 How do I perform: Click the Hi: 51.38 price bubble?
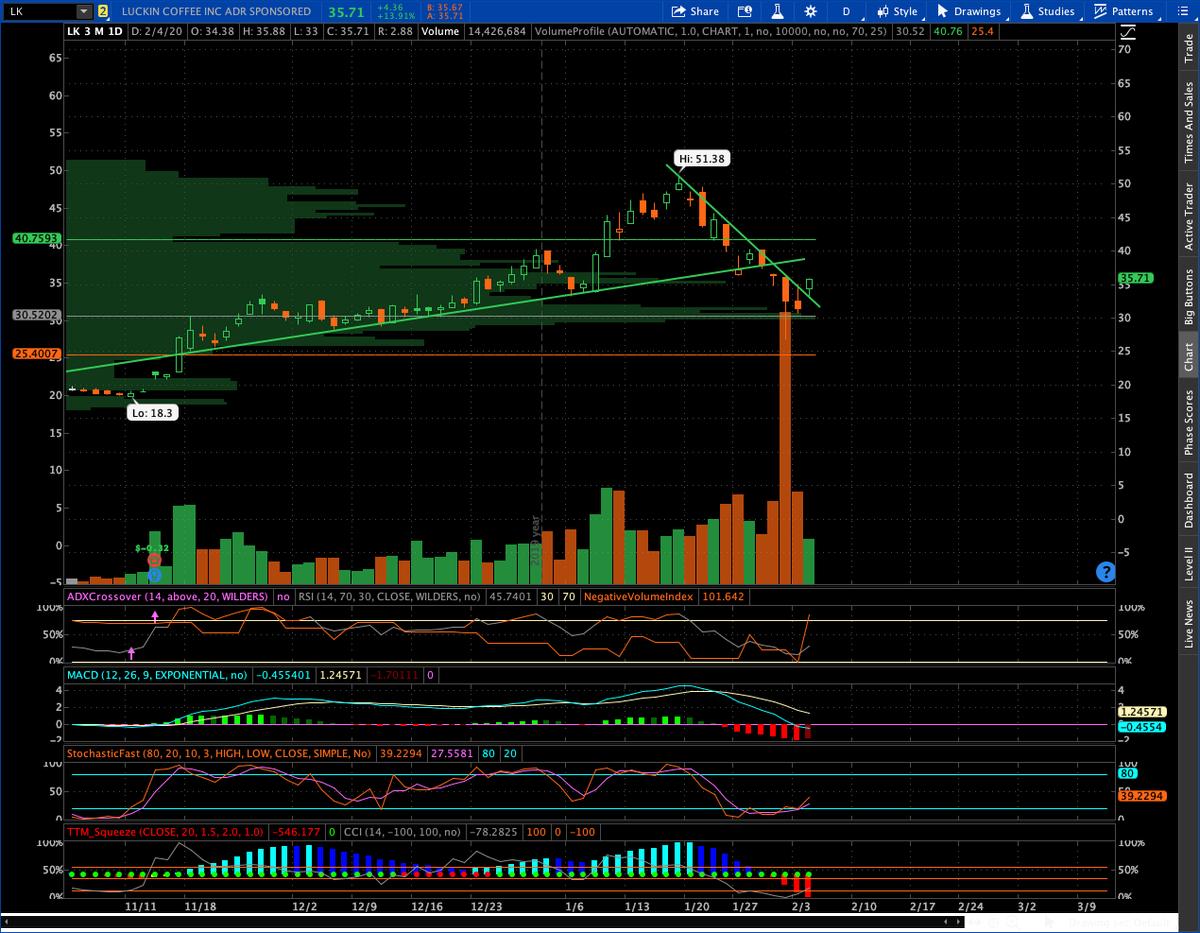click(701, 158)
